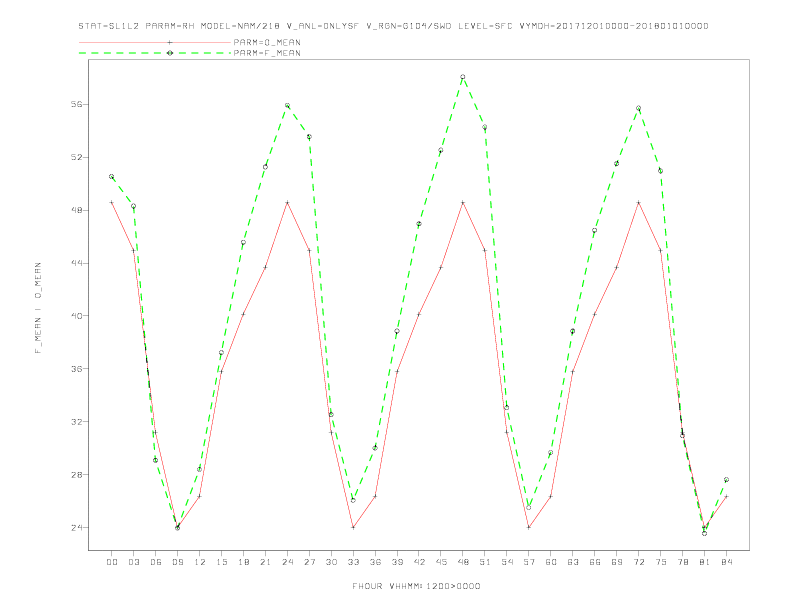Click x-axis forecast hour label 51
Screen dimensions: 792x612
click(485, 562)
